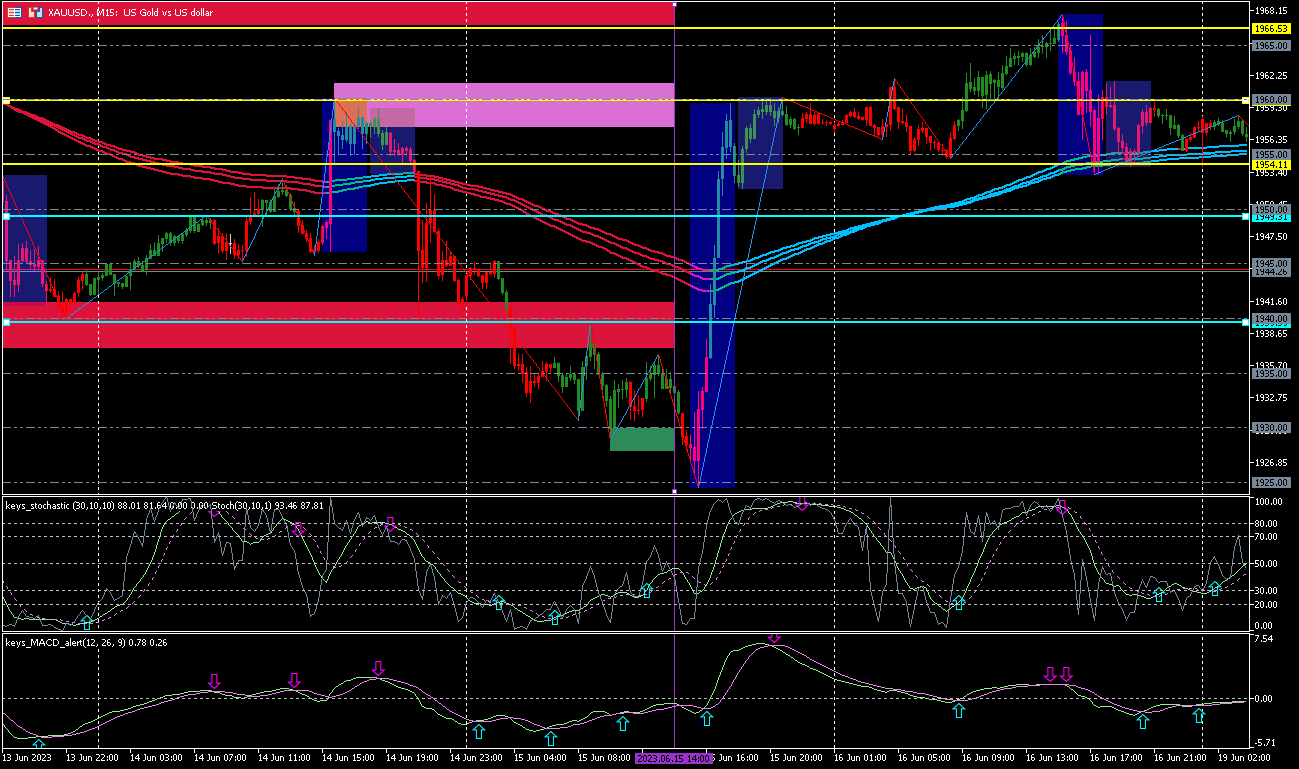
Task: Click the highlighted 2023.06.15 14:00 time label
Action: [674, 759]
